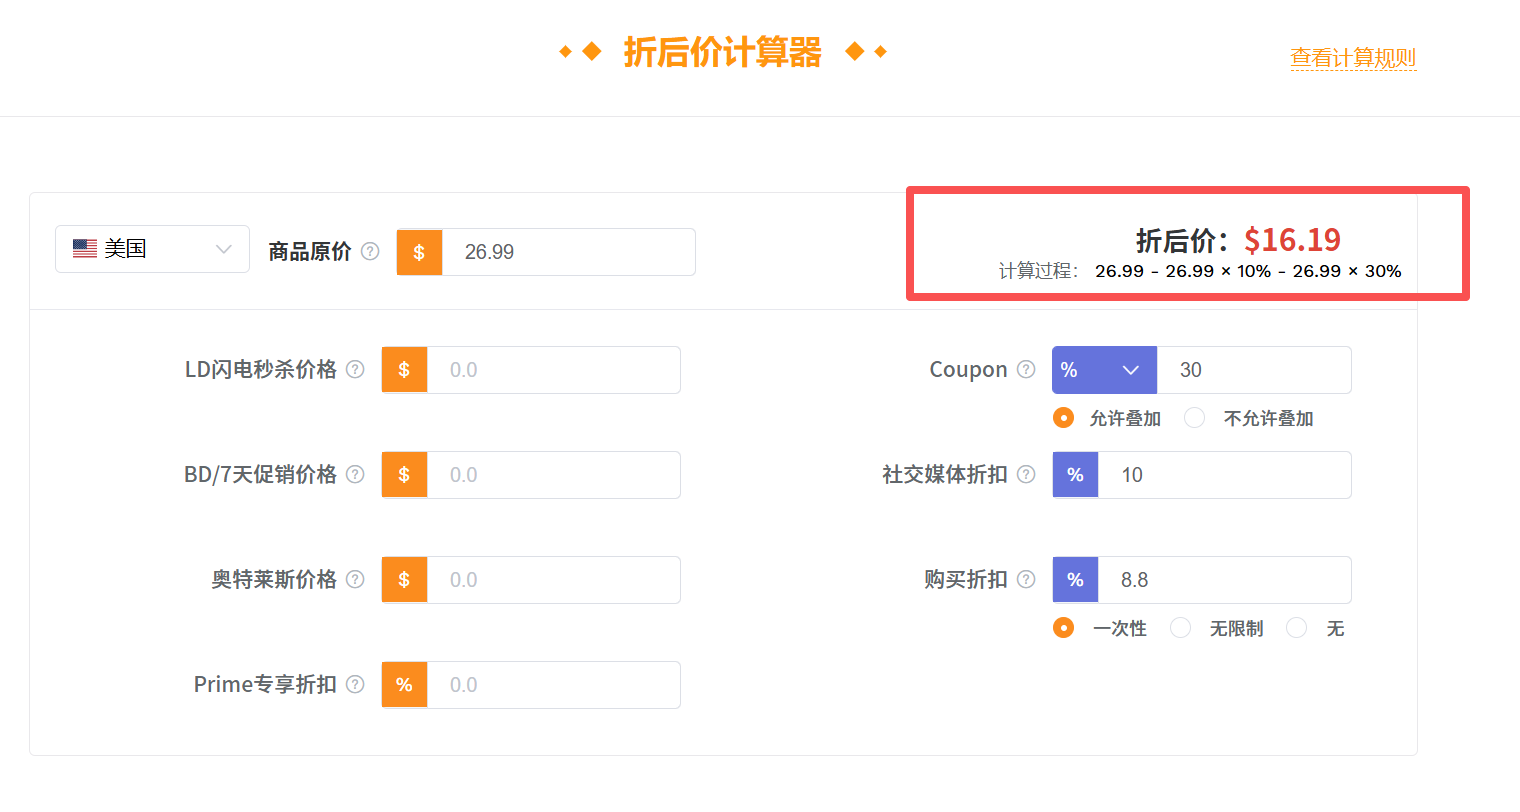Click the help icon beside 商品原价
Viewport: 1520px width, 812px height.
[x=370, y=251]
